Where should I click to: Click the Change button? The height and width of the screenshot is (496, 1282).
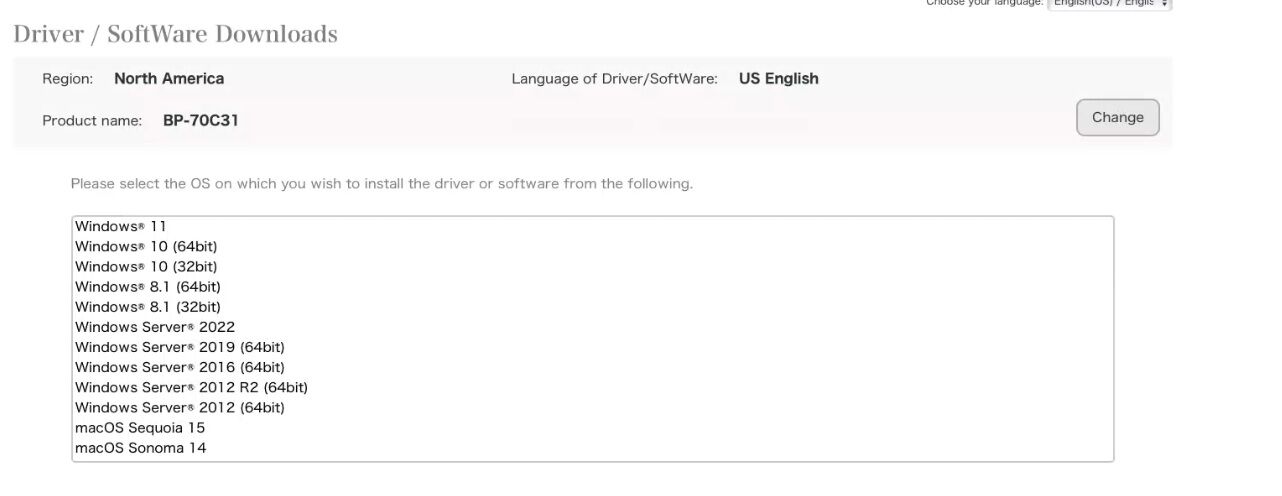tap(1117, 118)
